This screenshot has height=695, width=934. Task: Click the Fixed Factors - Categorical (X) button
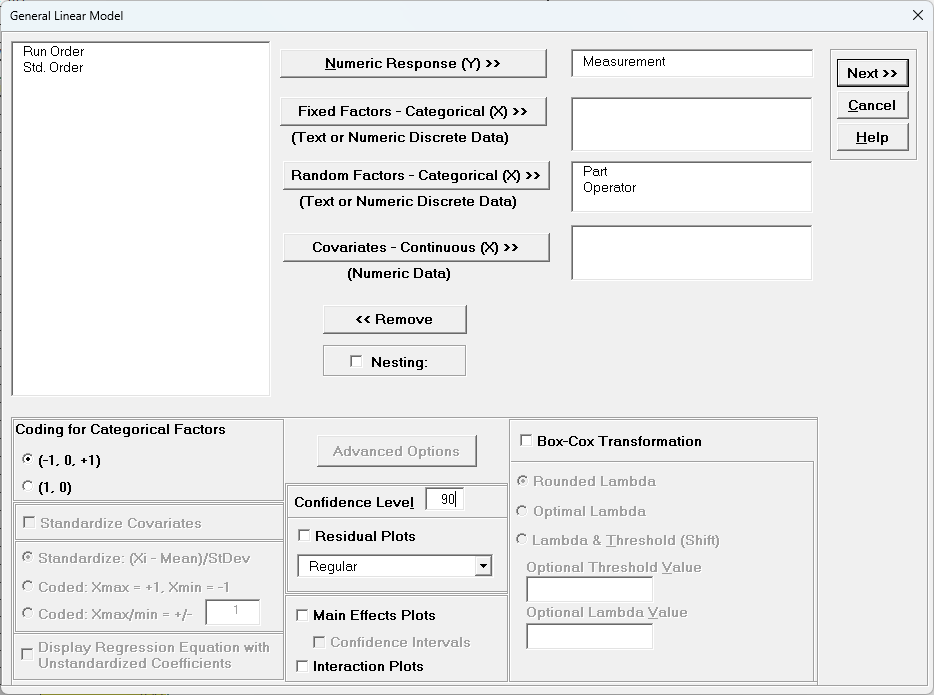click(413, 111)
